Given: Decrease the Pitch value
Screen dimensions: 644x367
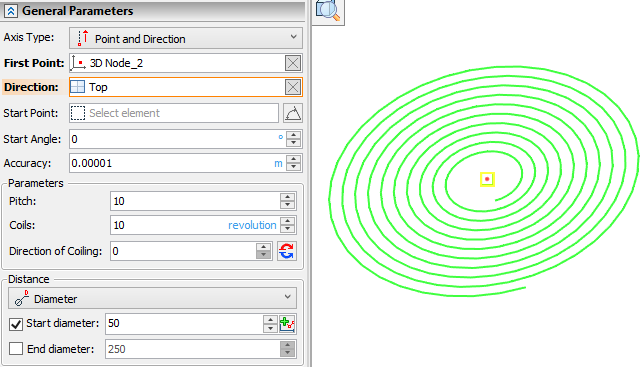Looking at the screenshot, I should coord(288,205).
